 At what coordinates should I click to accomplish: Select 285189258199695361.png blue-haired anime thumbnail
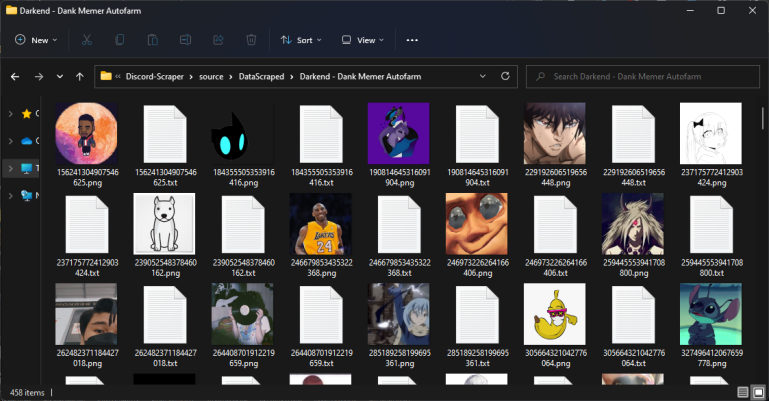399,314
